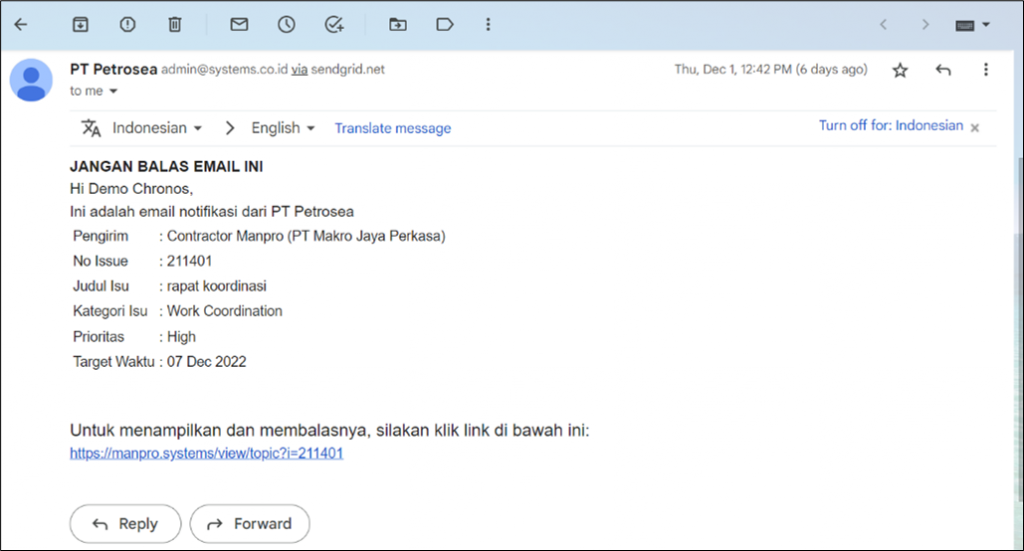Image resolution: width=1024 pixels, height=551 pixels.
Task: Click the priority value 'High'
Action: pyautogui.click(x=182, y=337)
